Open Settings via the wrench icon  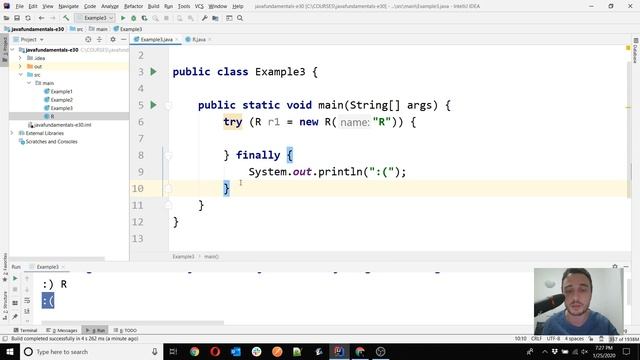click(x=204, y=18)
